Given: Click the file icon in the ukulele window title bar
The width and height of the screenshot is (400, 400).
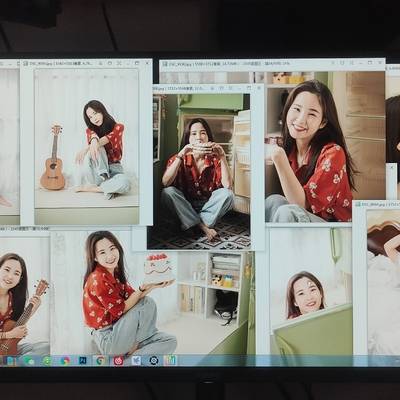Looking at the screenshot, I should (x=26, y=63).
